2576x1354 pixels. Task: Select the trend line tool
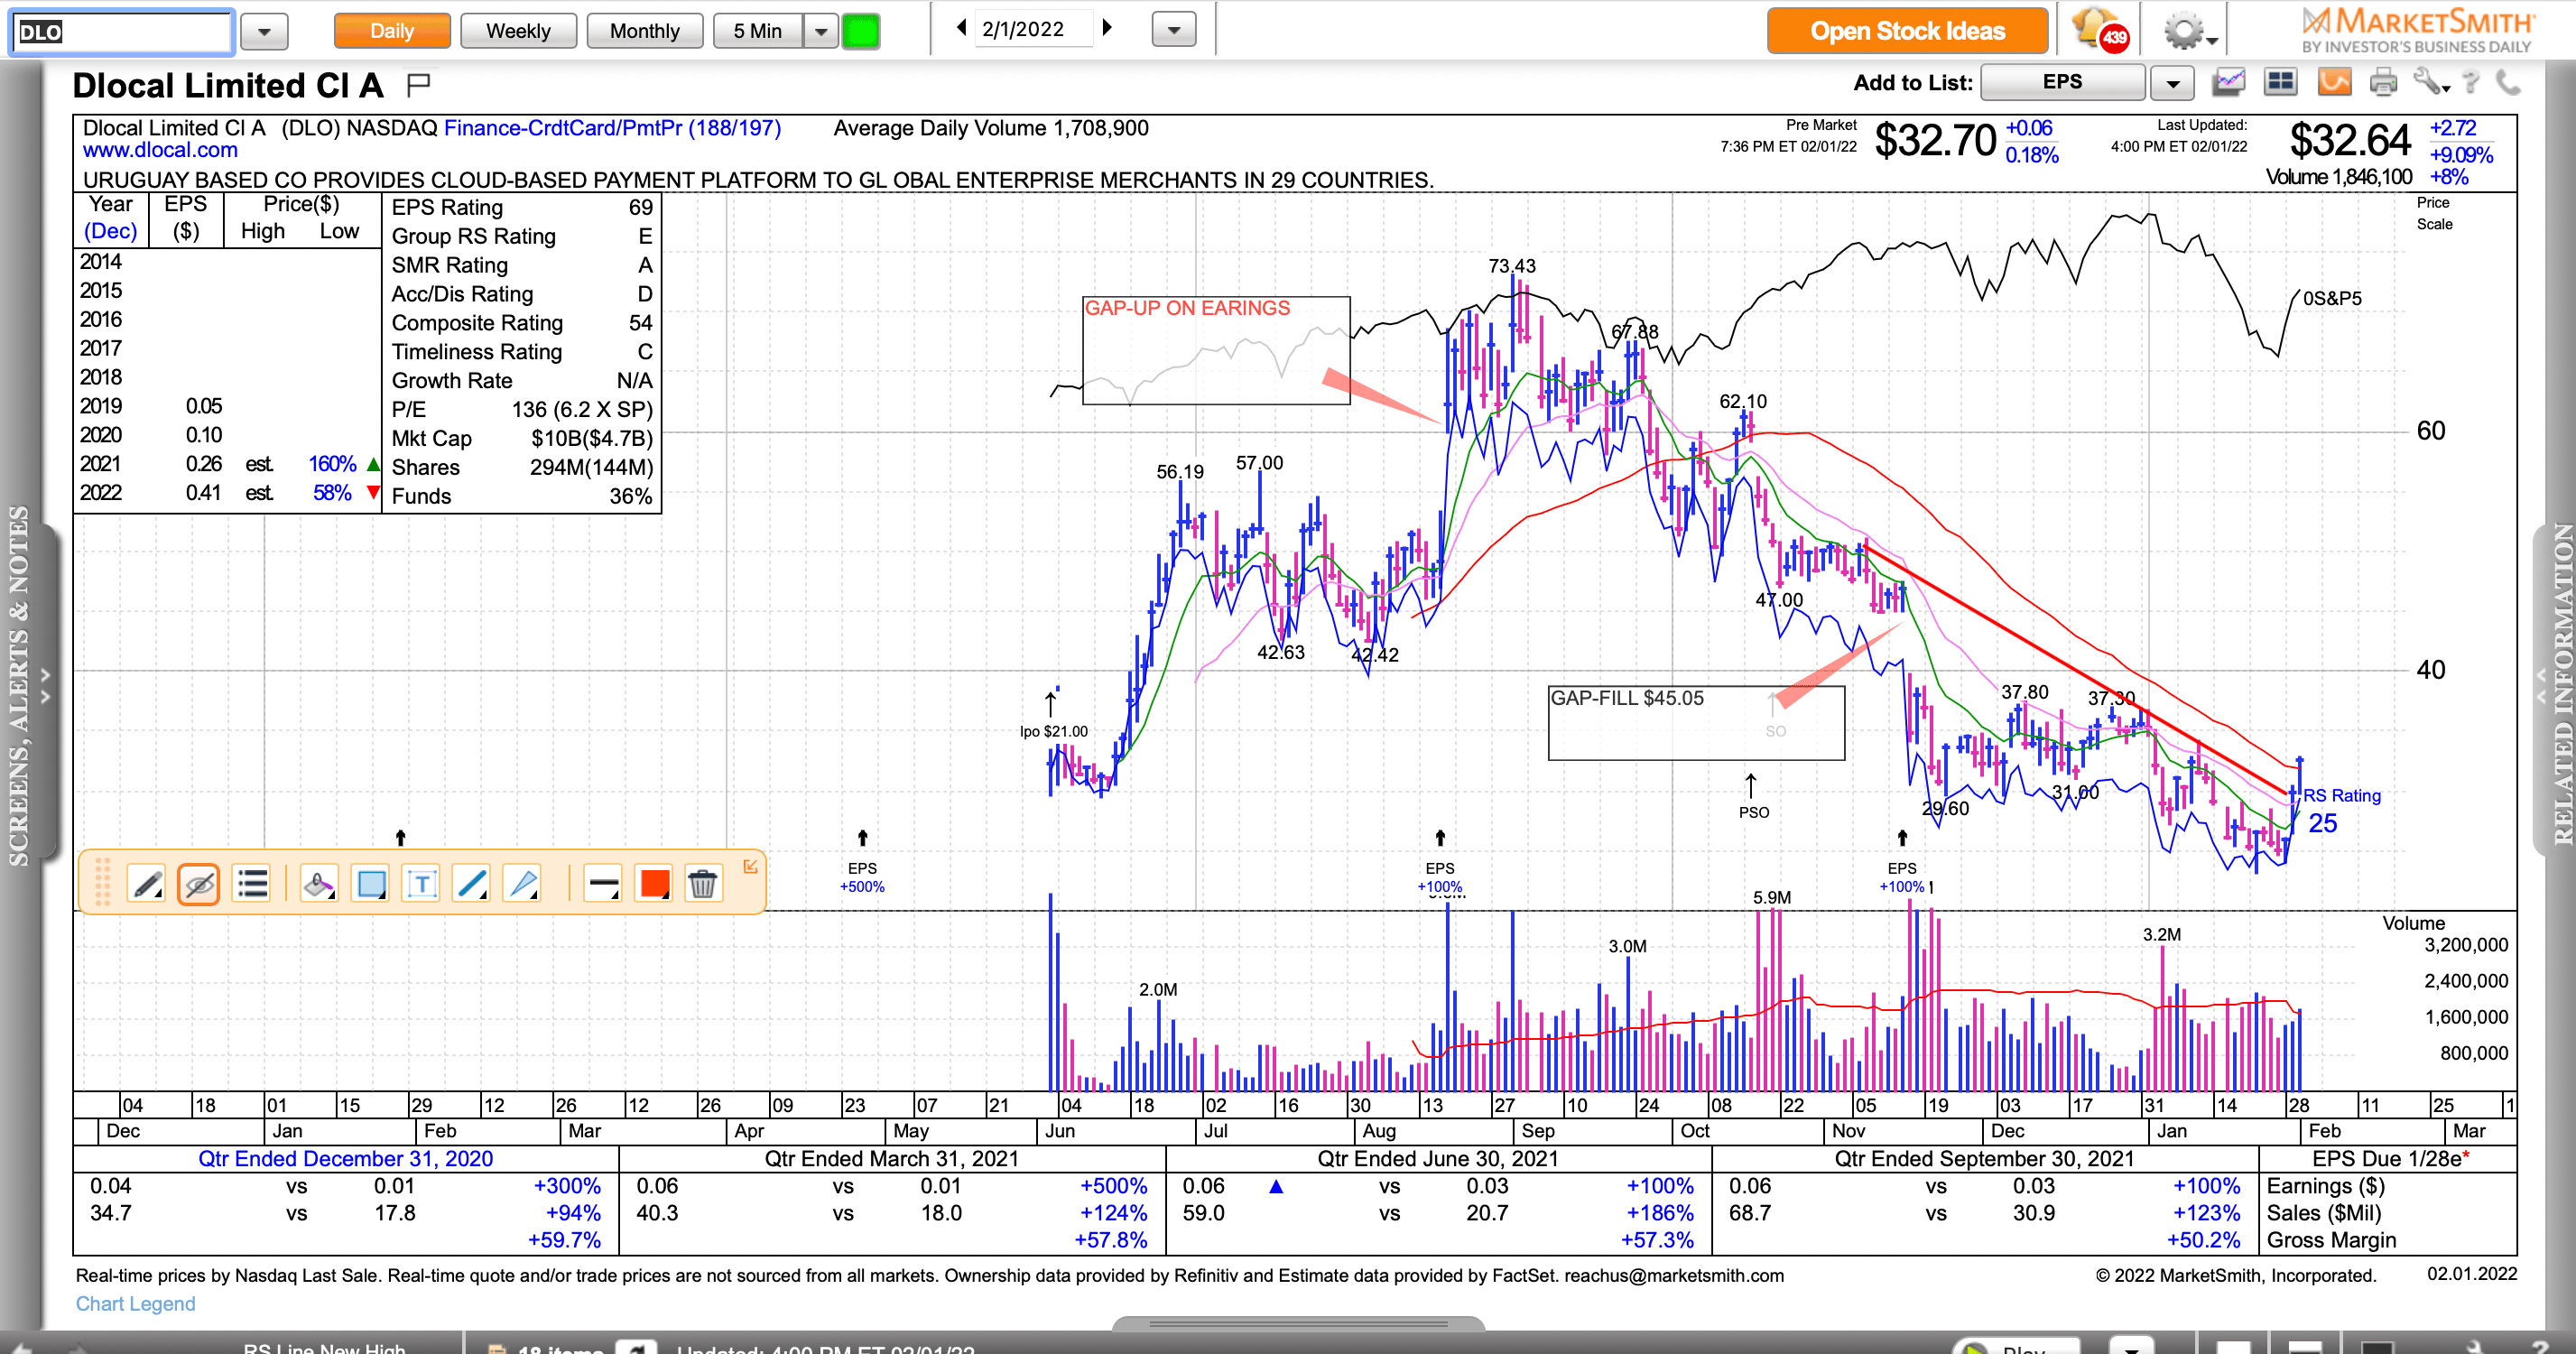(x=471, y=884)
